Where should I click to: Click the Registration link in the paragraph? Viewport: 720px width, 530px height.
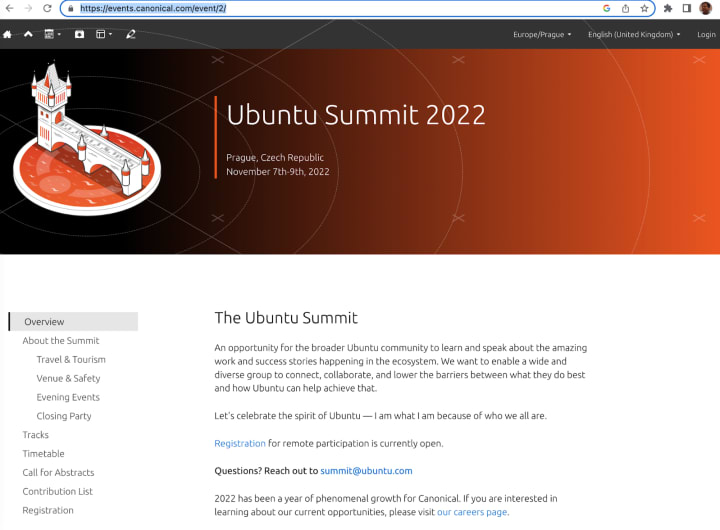point(240,443)
